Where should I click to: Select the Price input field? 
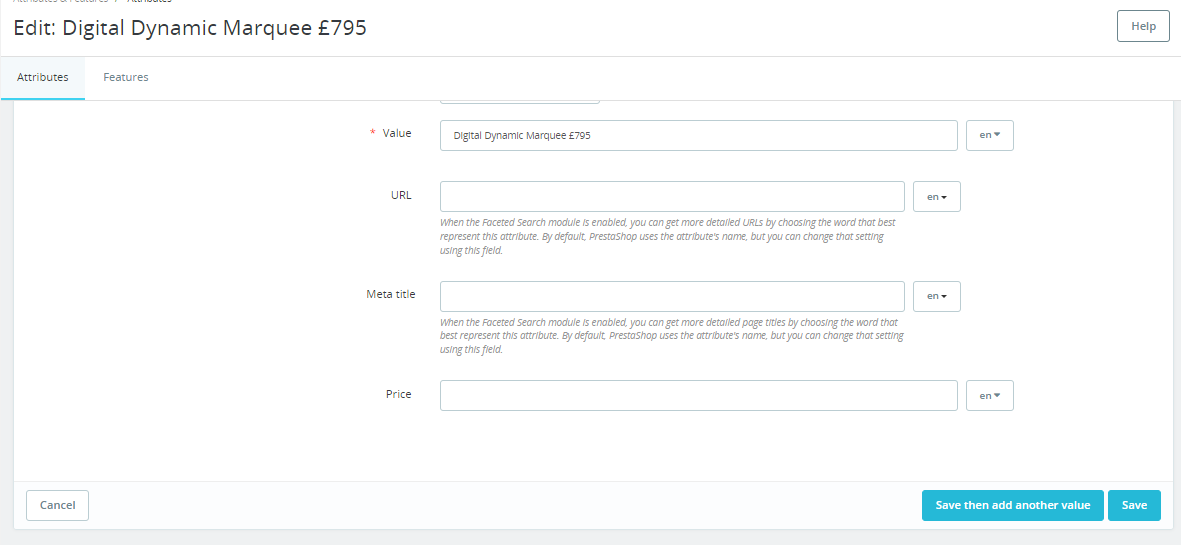[698, 395]
